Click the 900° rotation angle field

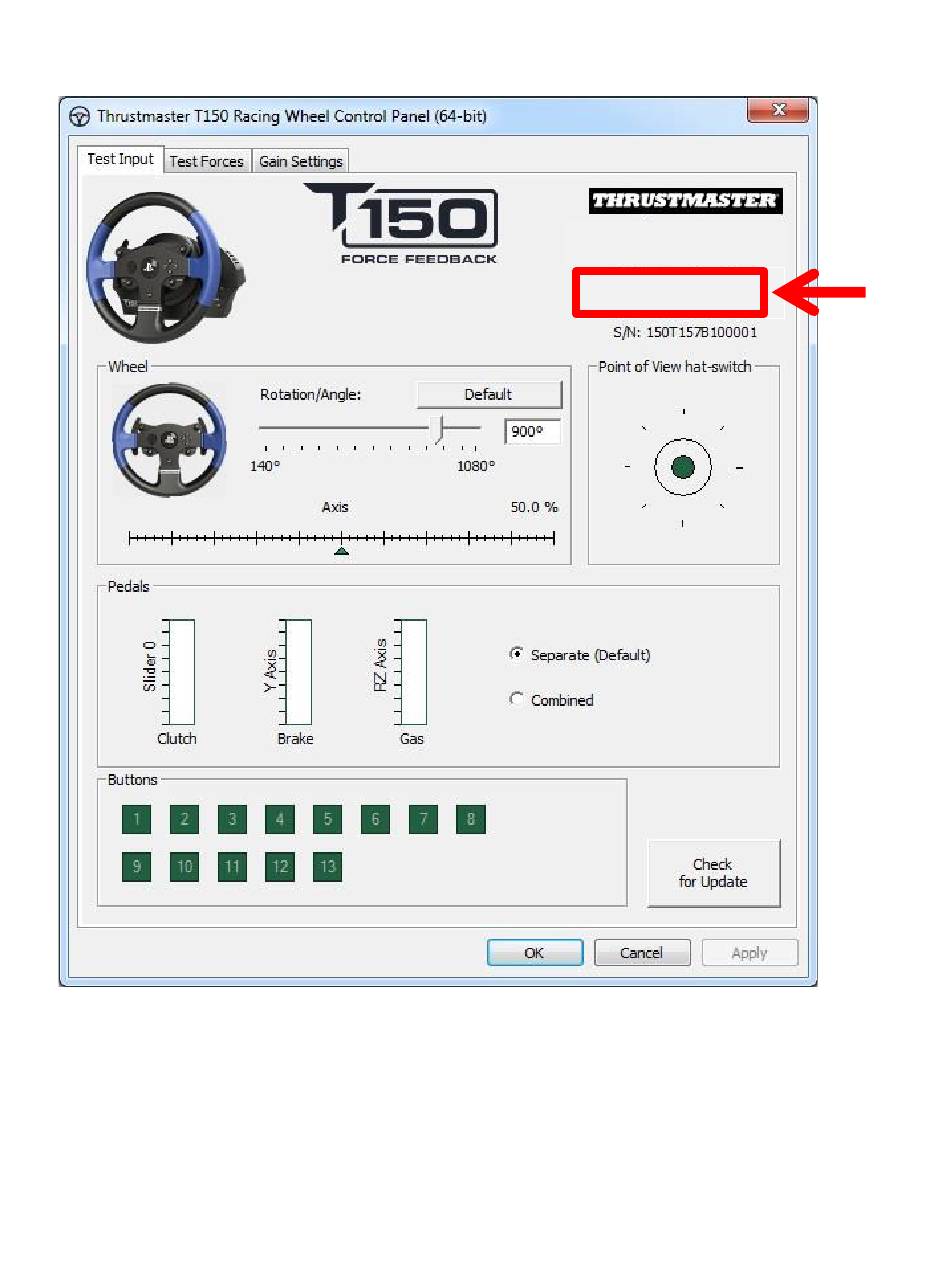pyautogui.click(x=532, y=431)
